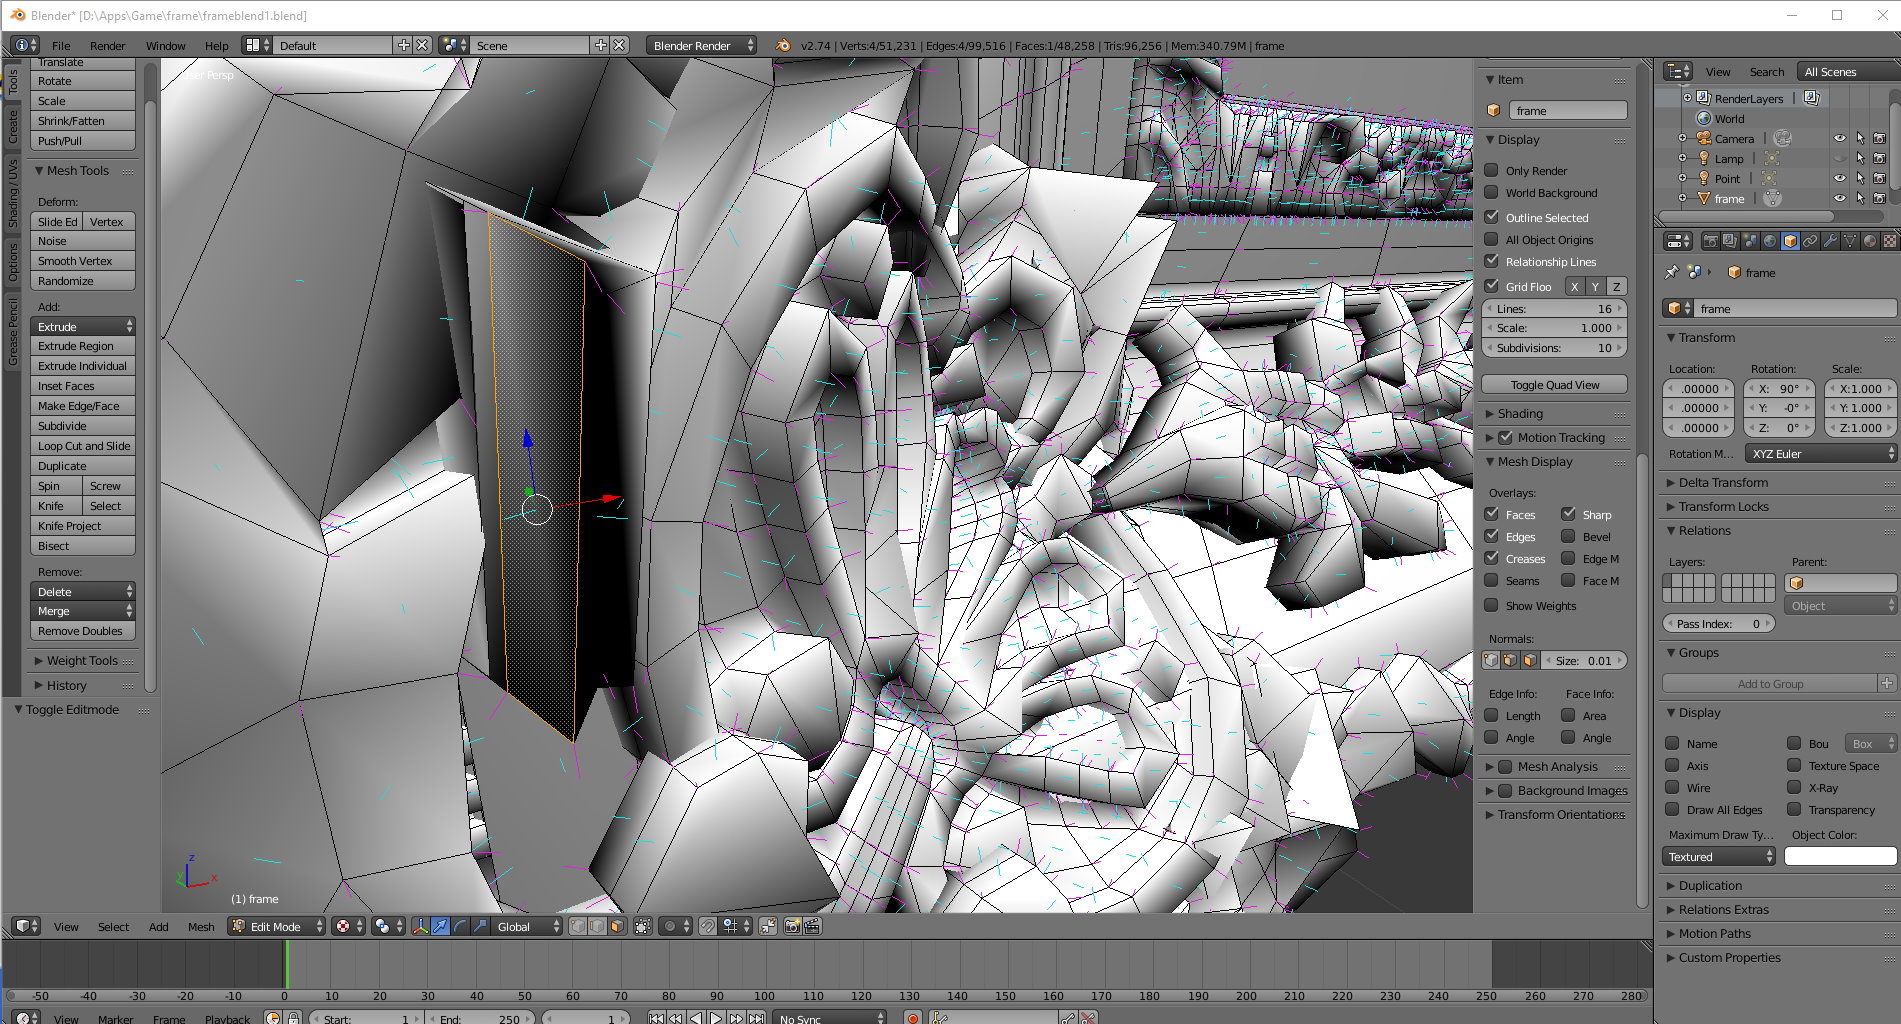1901x1024 pixels.
Task: Open the Mesh menu in 3D header
Action: (x=201, y=927)
